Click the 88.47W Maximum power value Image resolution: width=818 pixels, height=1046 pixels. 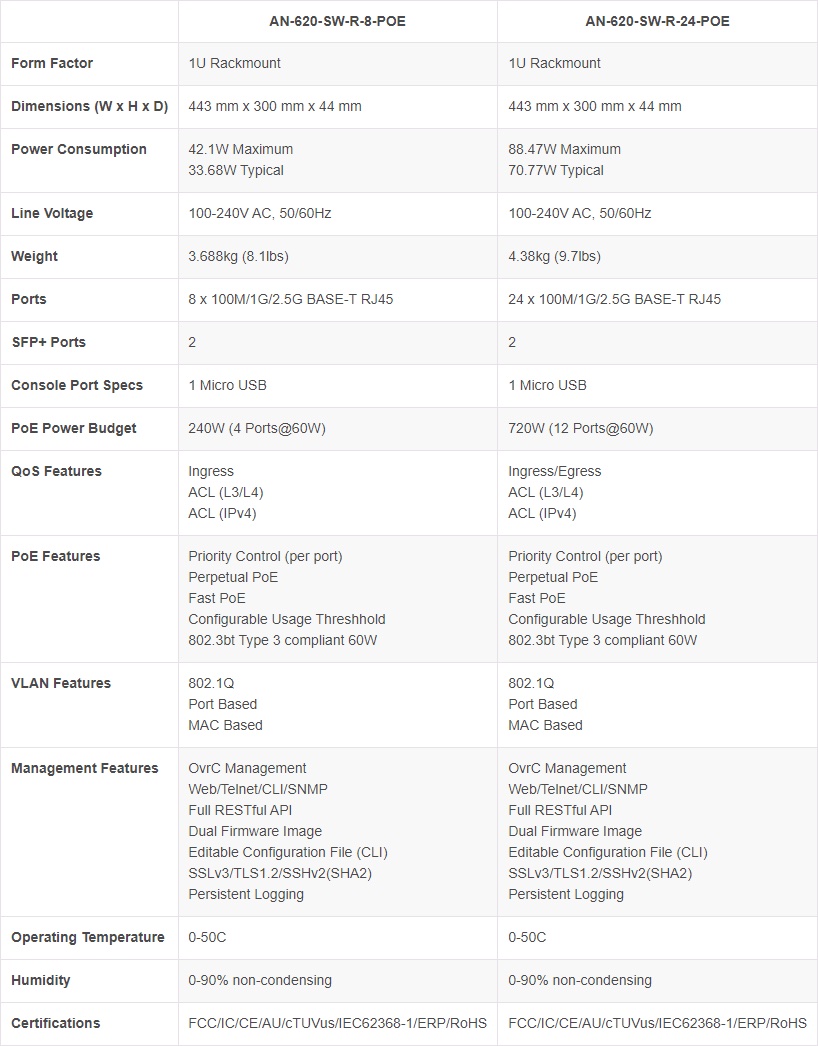(x=564, y=149)
